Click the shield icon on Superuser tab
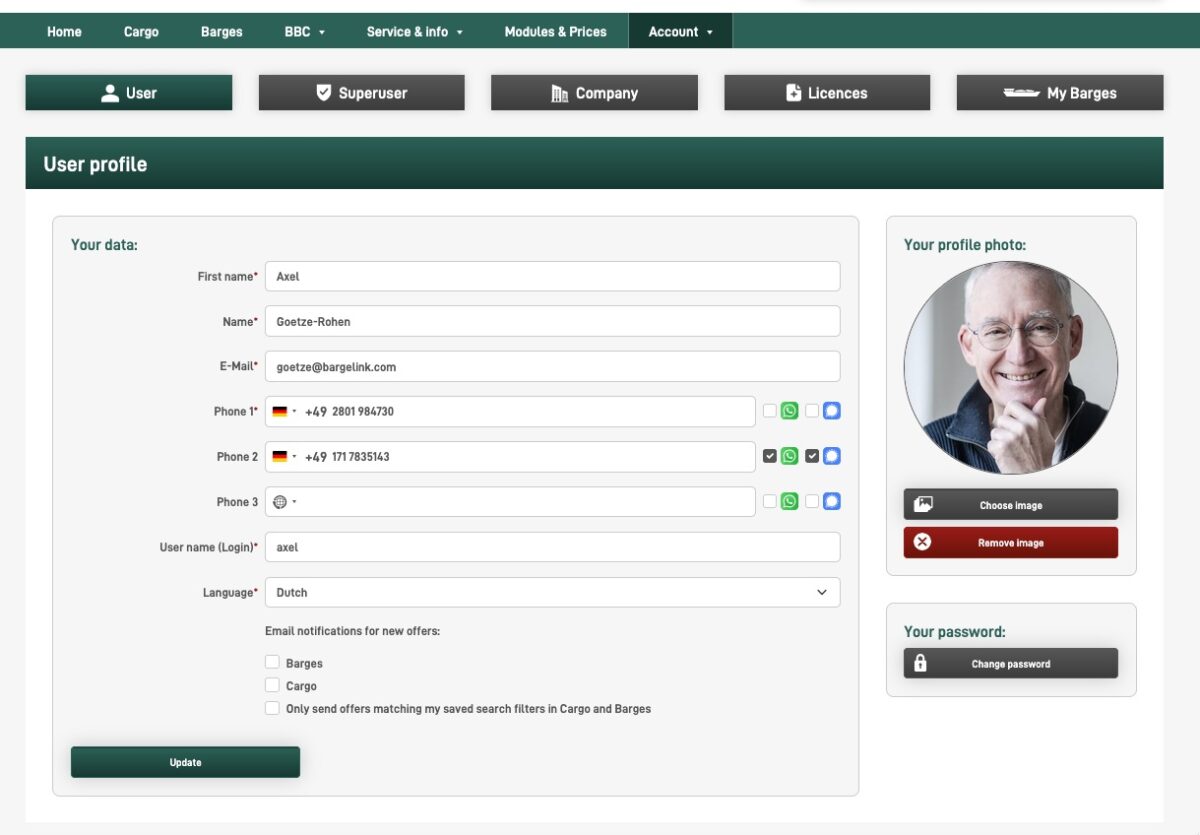The image size is (1200, 835). click(323, 93)
